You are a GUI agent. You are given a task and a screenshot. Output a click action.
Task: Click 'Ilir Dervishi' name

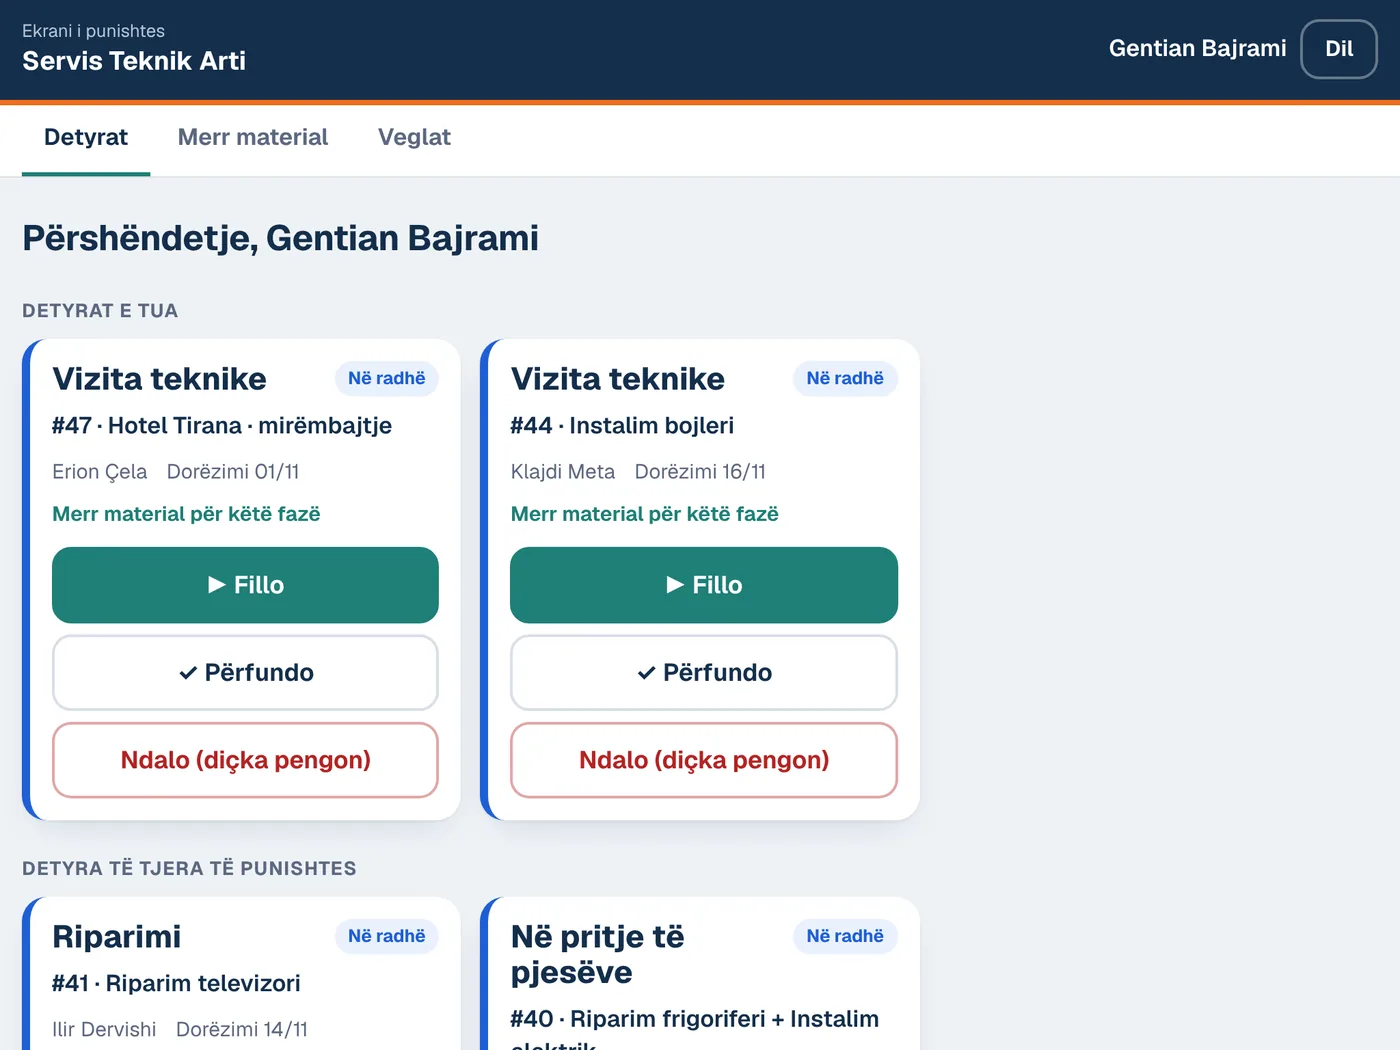[104, 1029]
